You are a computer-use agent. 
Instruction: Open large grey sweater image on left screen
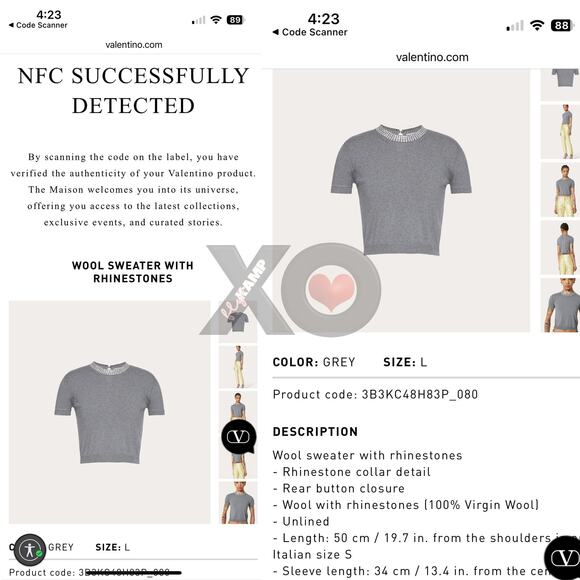pyautogui.click(x=109, y=412)
